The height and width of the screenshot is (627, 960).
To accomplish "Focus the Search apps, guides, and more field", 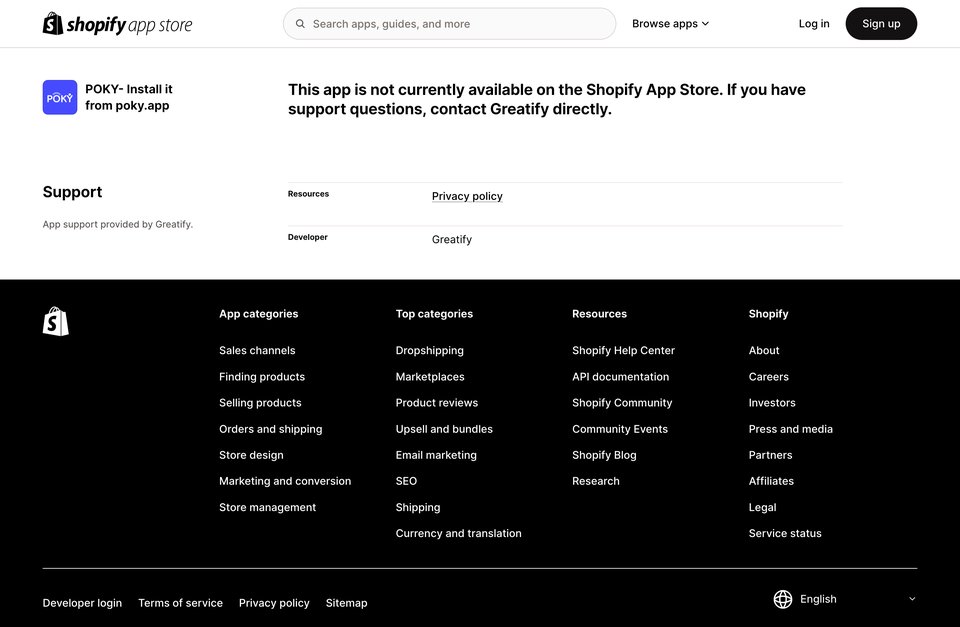I will [449, 24].
